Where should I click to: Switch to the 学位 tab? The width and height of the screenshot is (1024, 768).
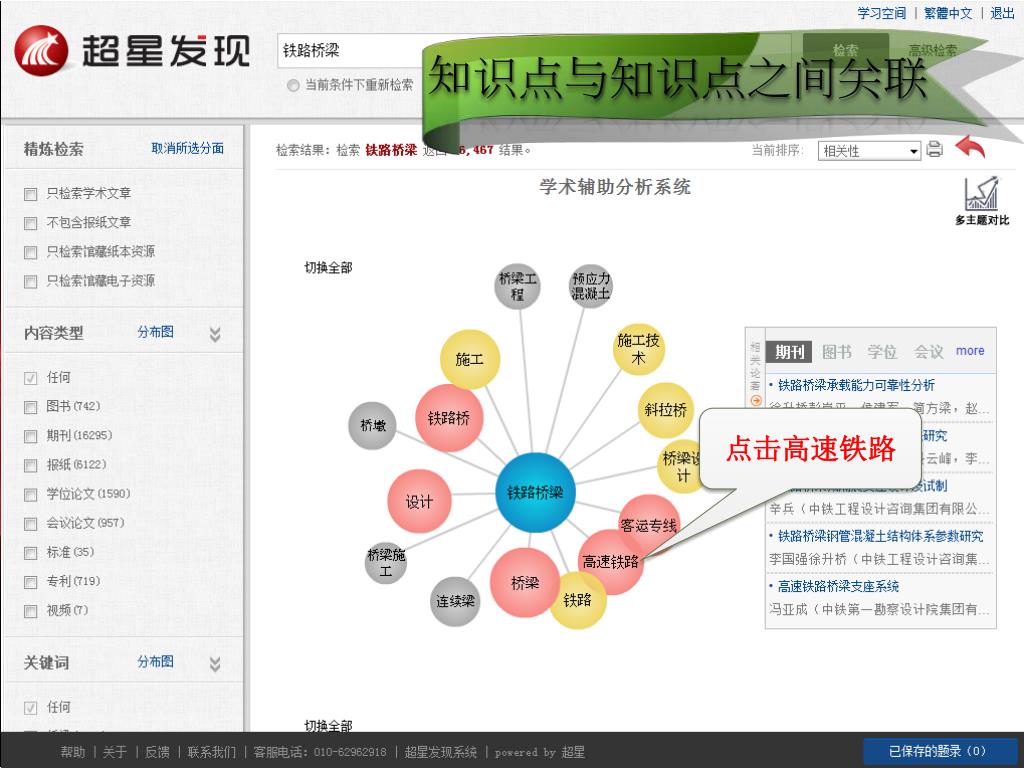point(882,352)
